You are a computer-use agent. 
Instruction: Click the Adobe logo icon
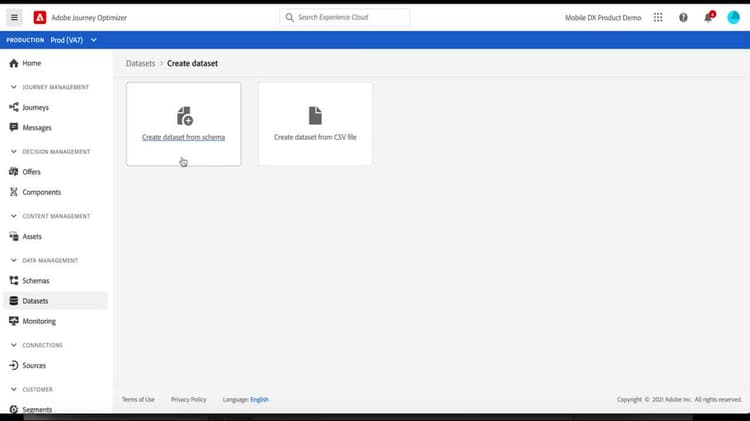(x=40, y=18)
